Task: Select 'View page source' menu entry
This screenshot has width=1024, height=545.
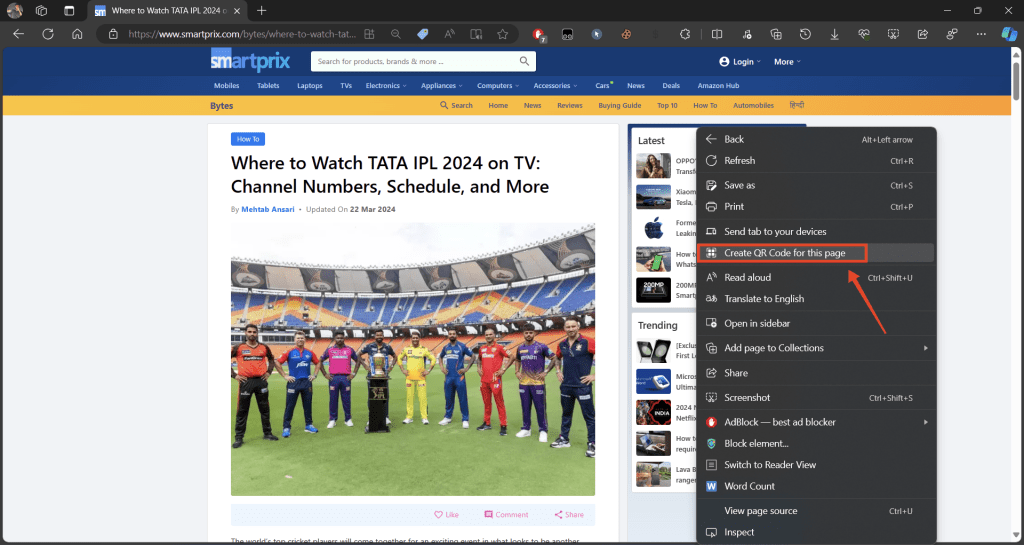Action: tap(816, 511)
